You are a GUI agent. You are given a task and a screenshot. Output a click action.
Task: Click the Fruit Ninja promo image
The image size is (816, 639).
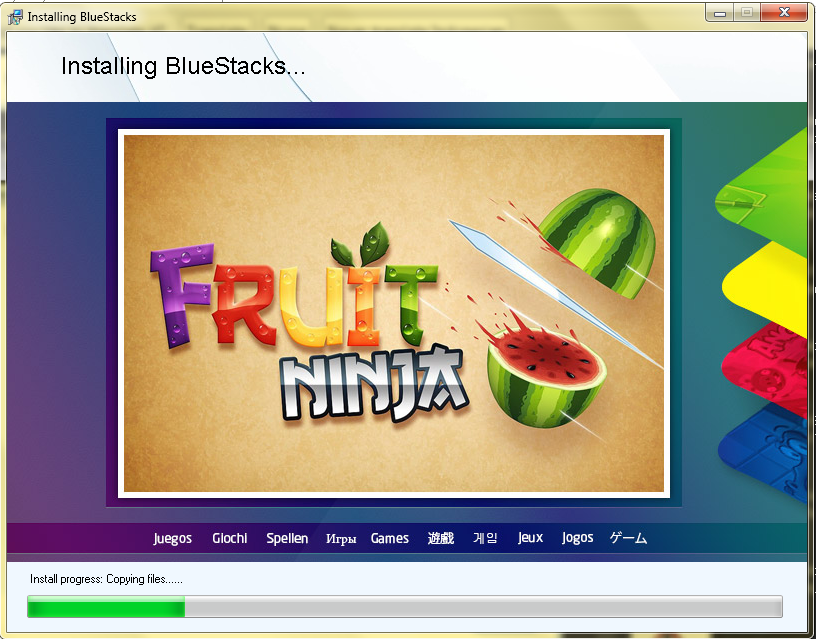click(394, 313)
